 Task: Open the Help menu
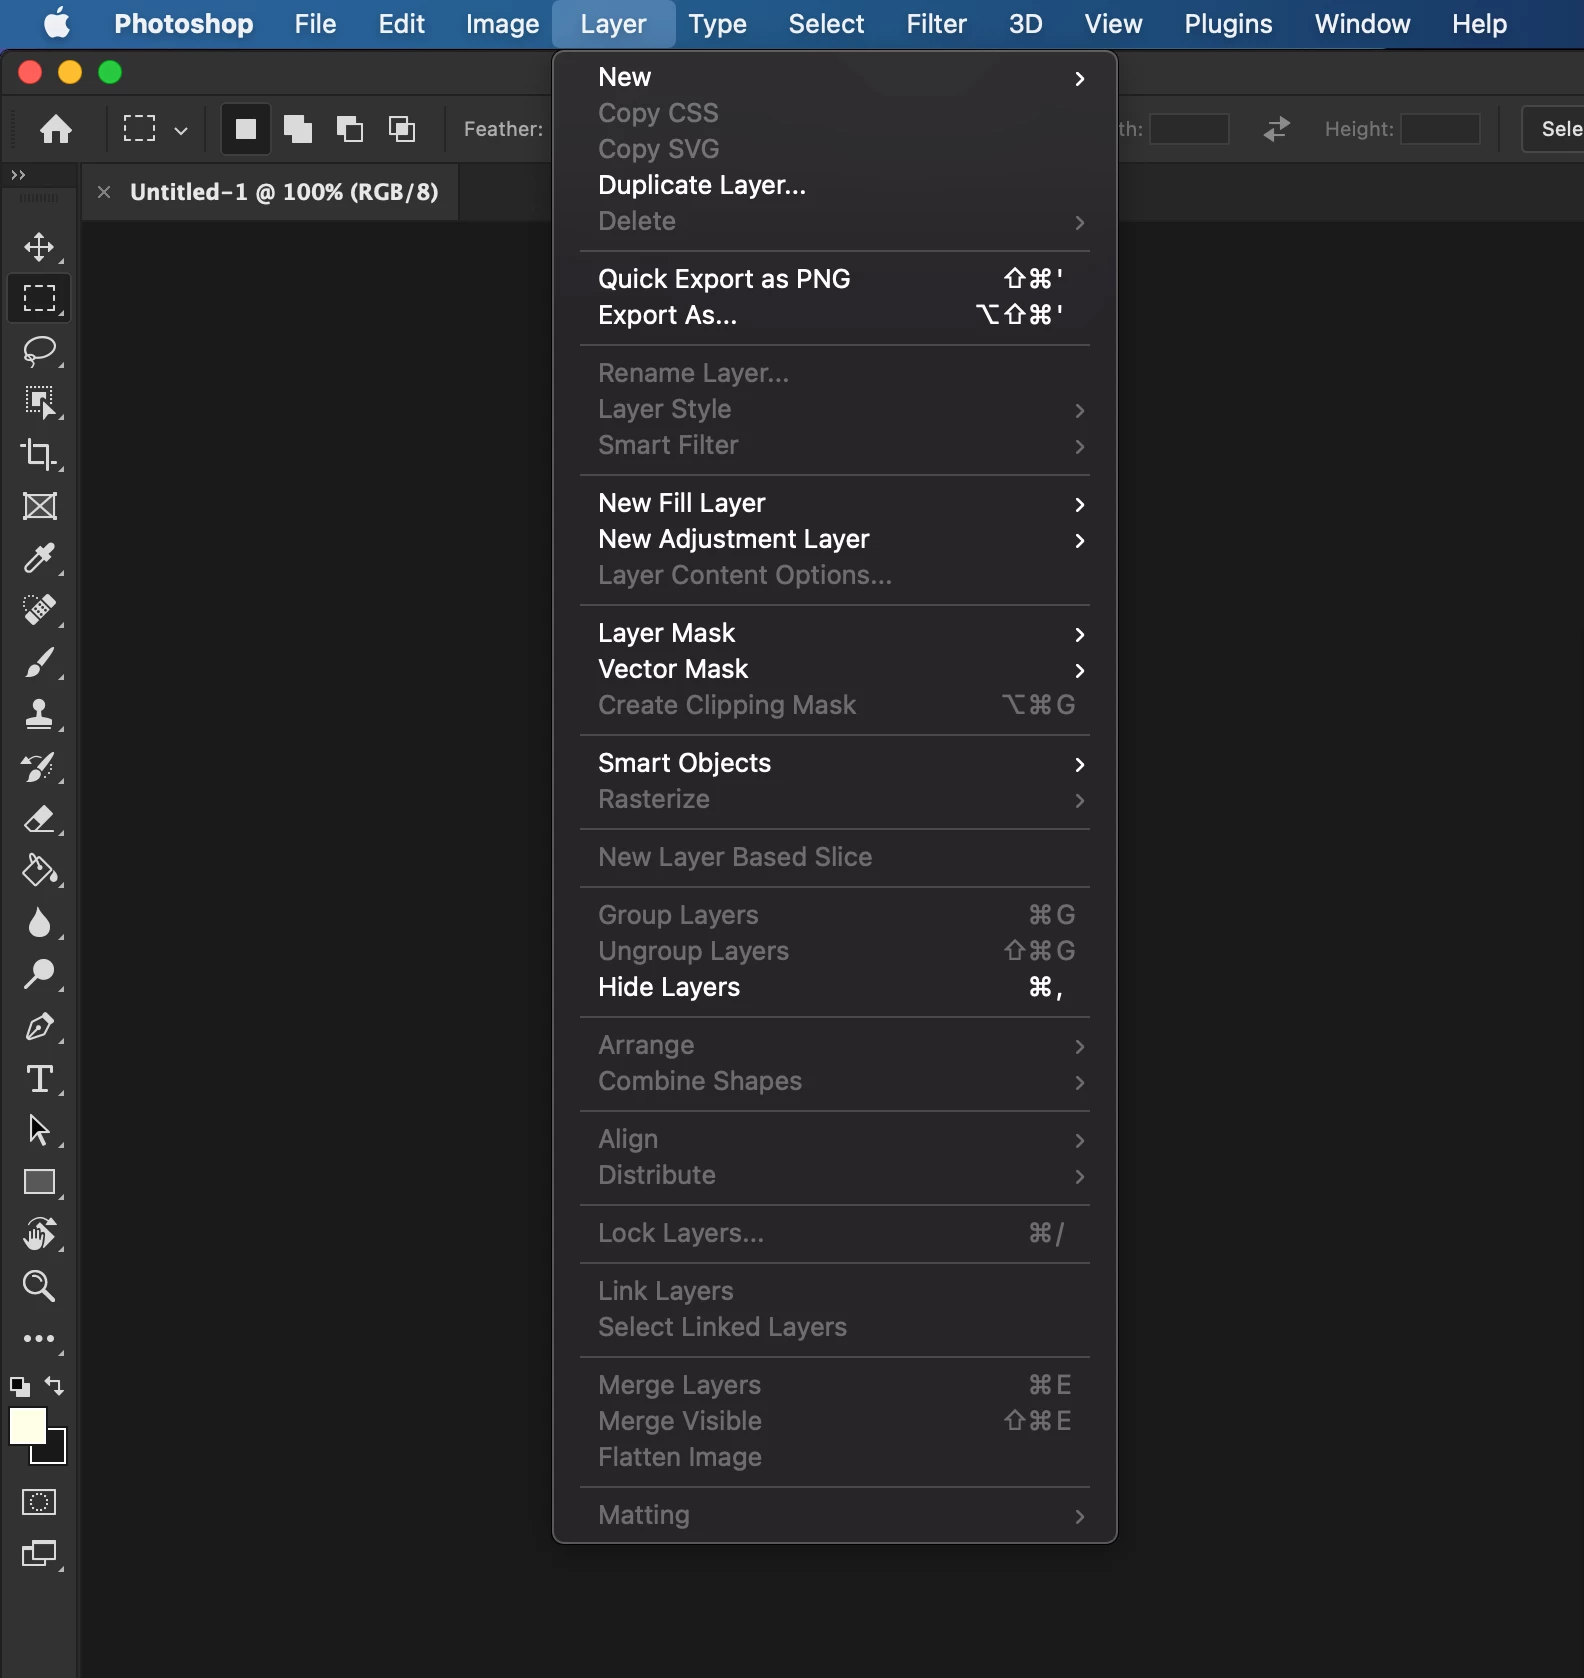click(1479, 24)
